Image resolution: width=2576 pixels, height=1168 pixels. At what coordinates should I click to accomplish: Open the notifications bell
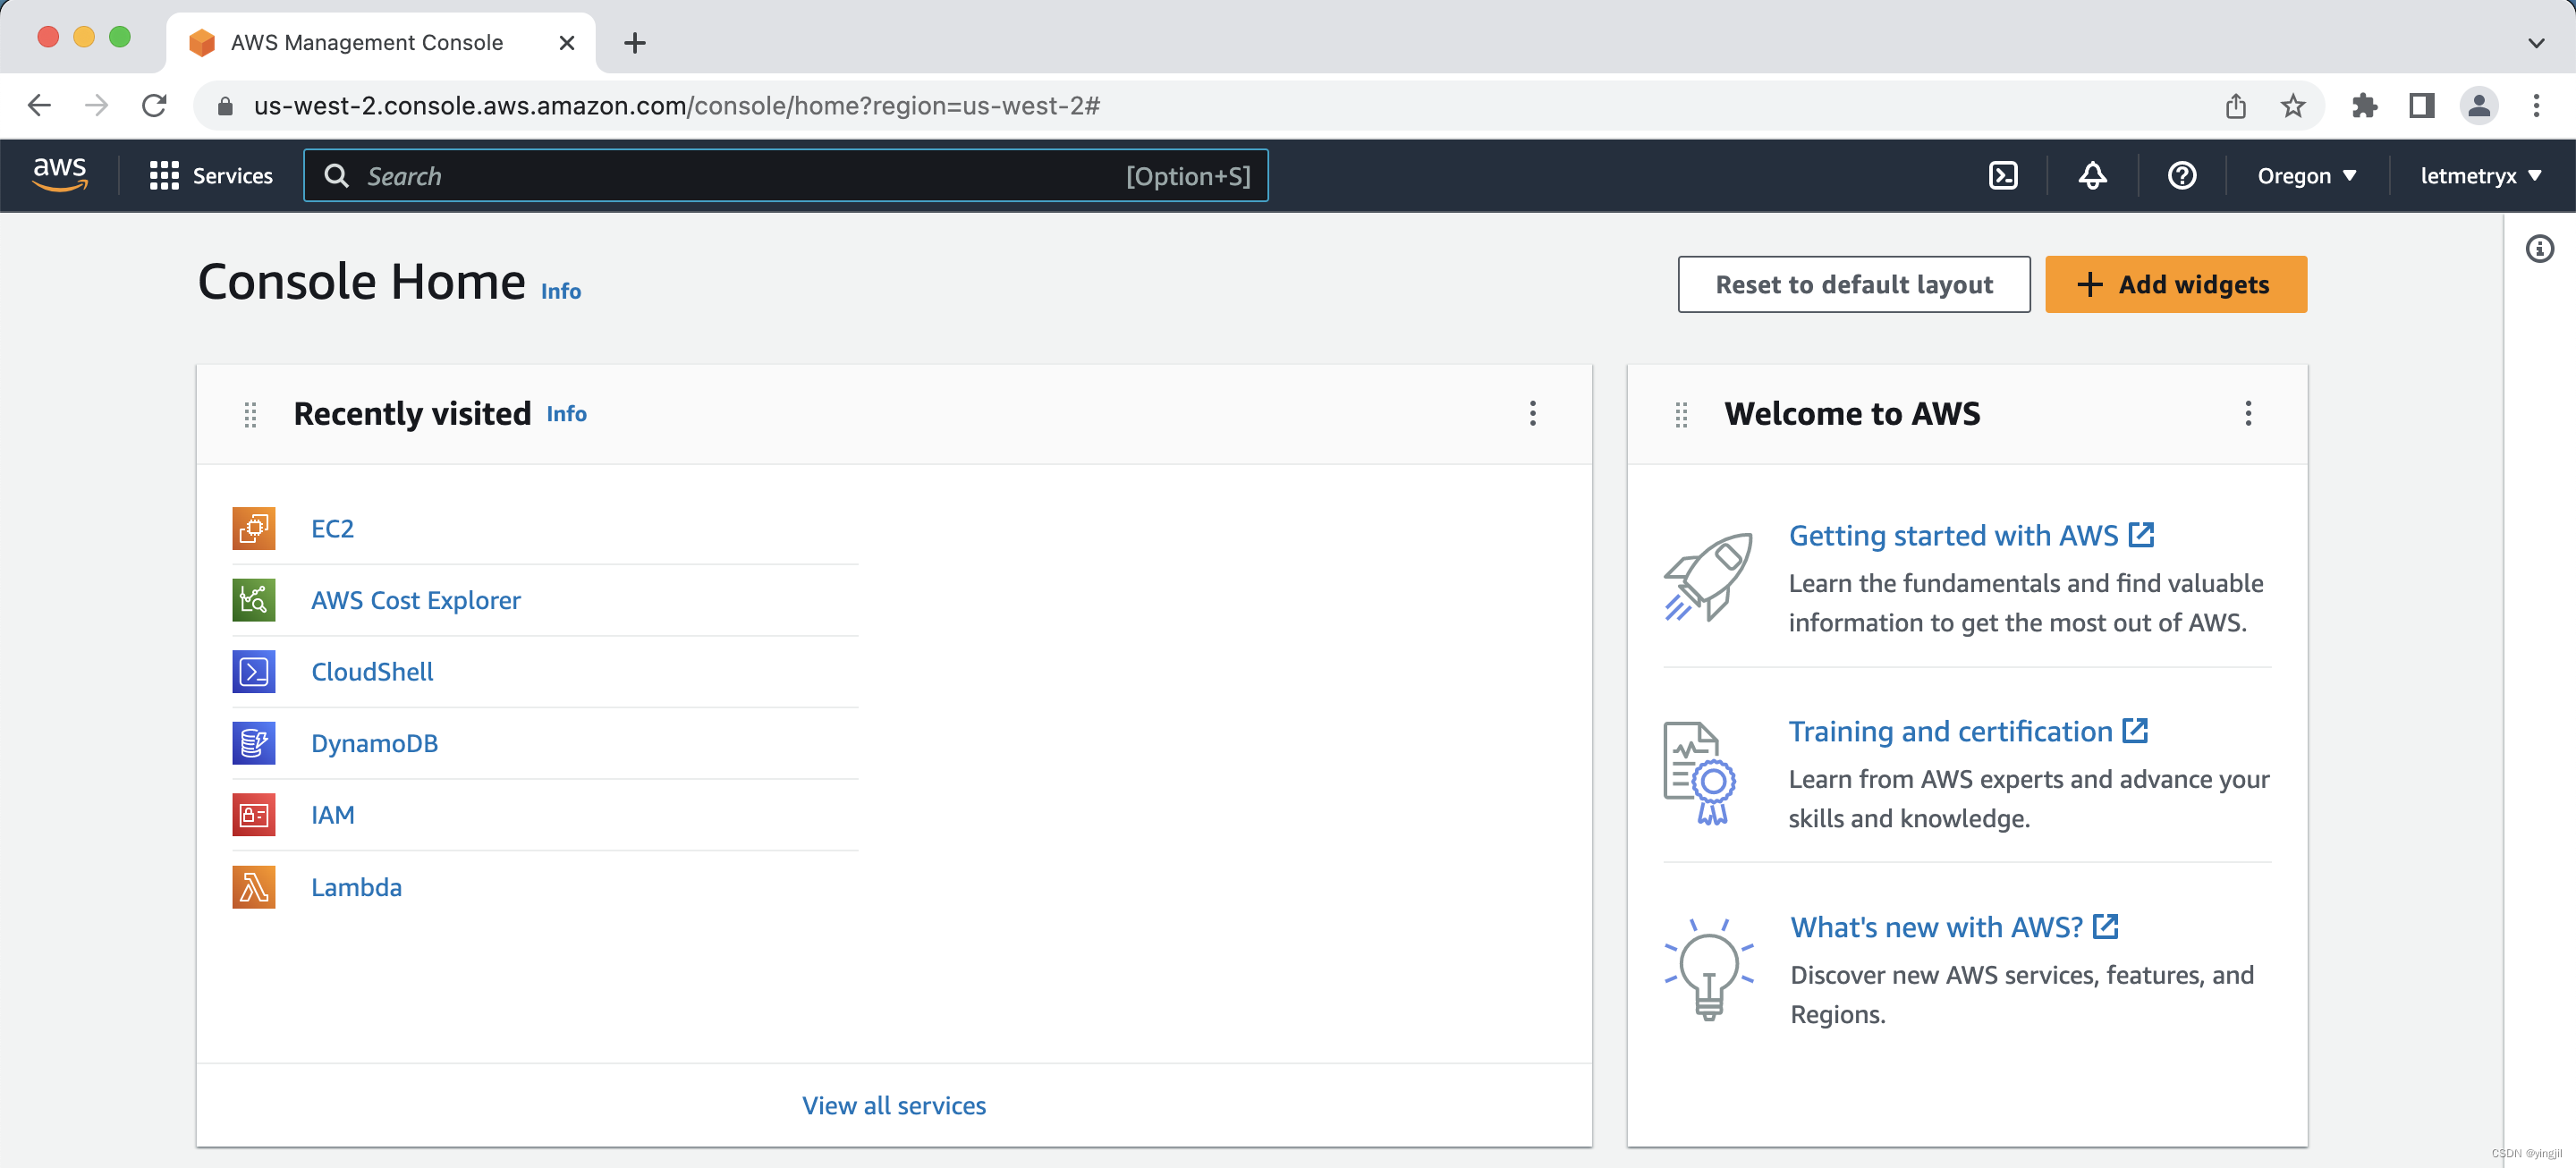(x=2092, y=176)
